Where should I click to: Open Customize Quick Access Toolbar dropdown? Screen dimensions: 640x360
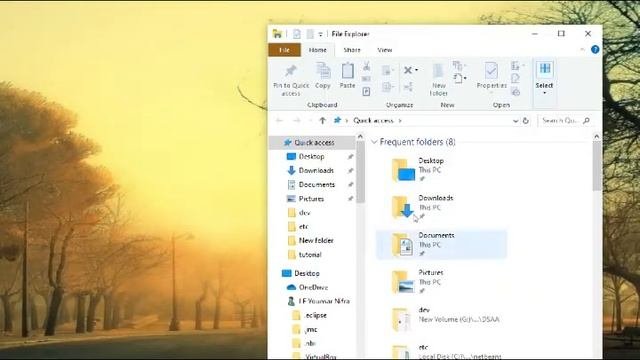[x=321, y=34]
